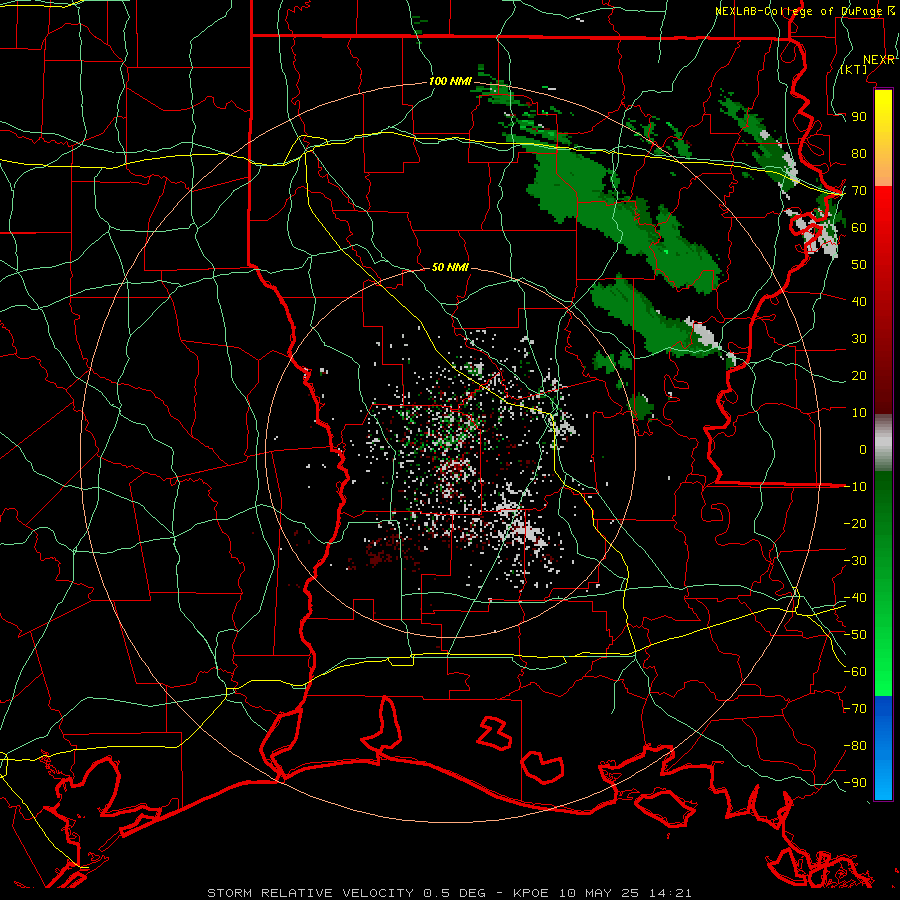This screenshot has width=900, height=900.
Task: Click the 80 value on the velocity scale
Action: 859,154
